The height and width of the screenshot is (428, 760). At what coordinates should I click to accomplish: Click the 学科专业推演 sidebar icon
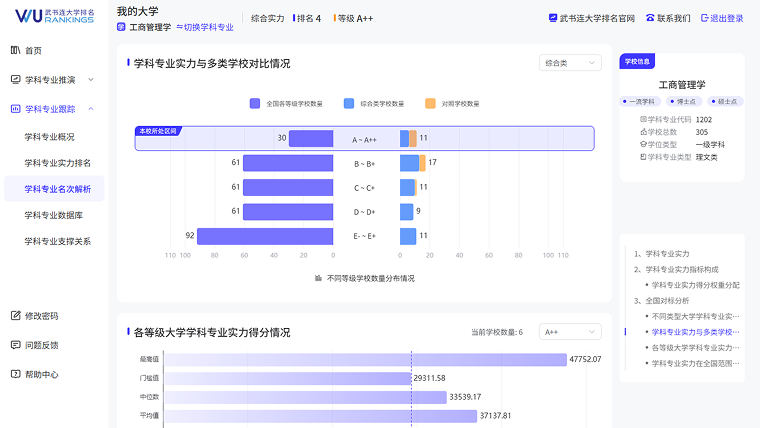16,79
